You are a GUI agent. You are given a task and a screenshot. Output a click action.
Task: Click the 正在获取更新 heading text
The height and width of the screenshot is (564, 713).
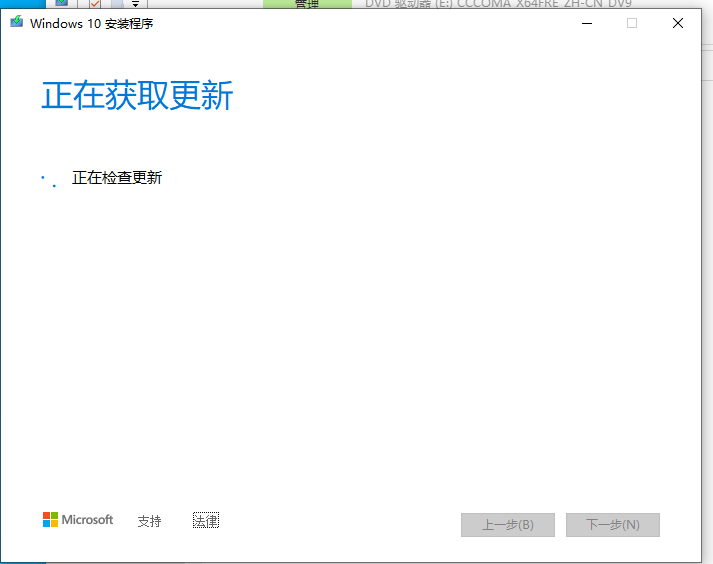137,96
